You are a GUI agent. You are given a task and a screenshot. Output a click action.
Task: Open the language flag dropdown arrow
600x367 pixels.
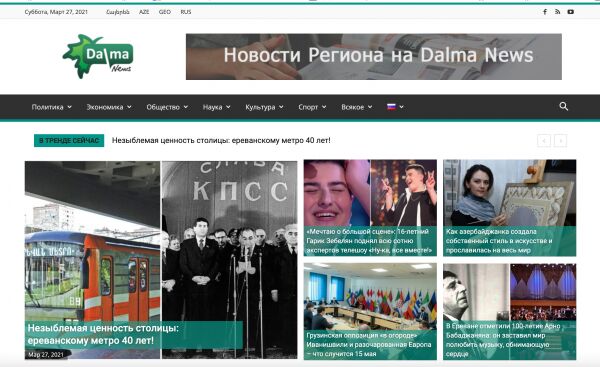pyautogui.click(x=401, y=107)
